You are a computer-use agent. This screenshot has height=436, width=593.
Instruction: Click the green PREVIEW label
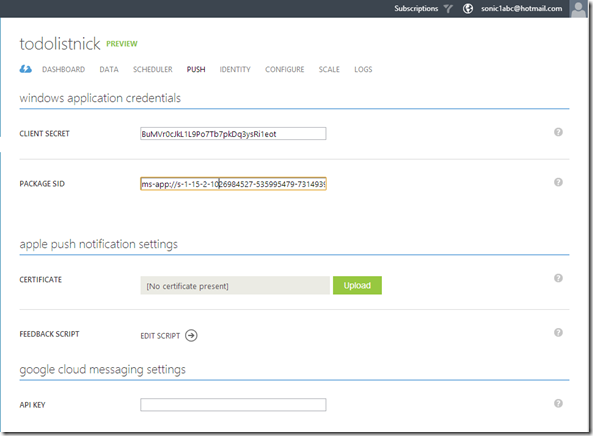click(122, 44)
